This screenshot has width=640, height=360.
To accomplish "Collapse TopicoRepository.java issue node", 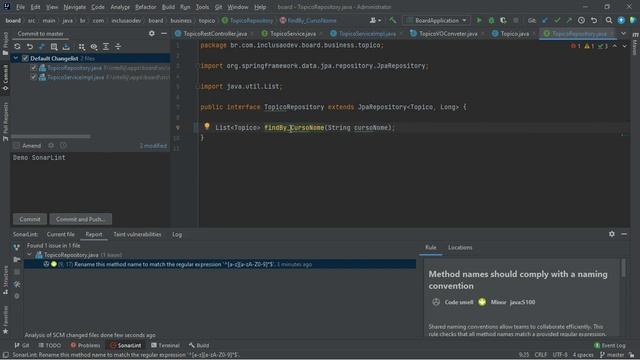I will point(29,255).
